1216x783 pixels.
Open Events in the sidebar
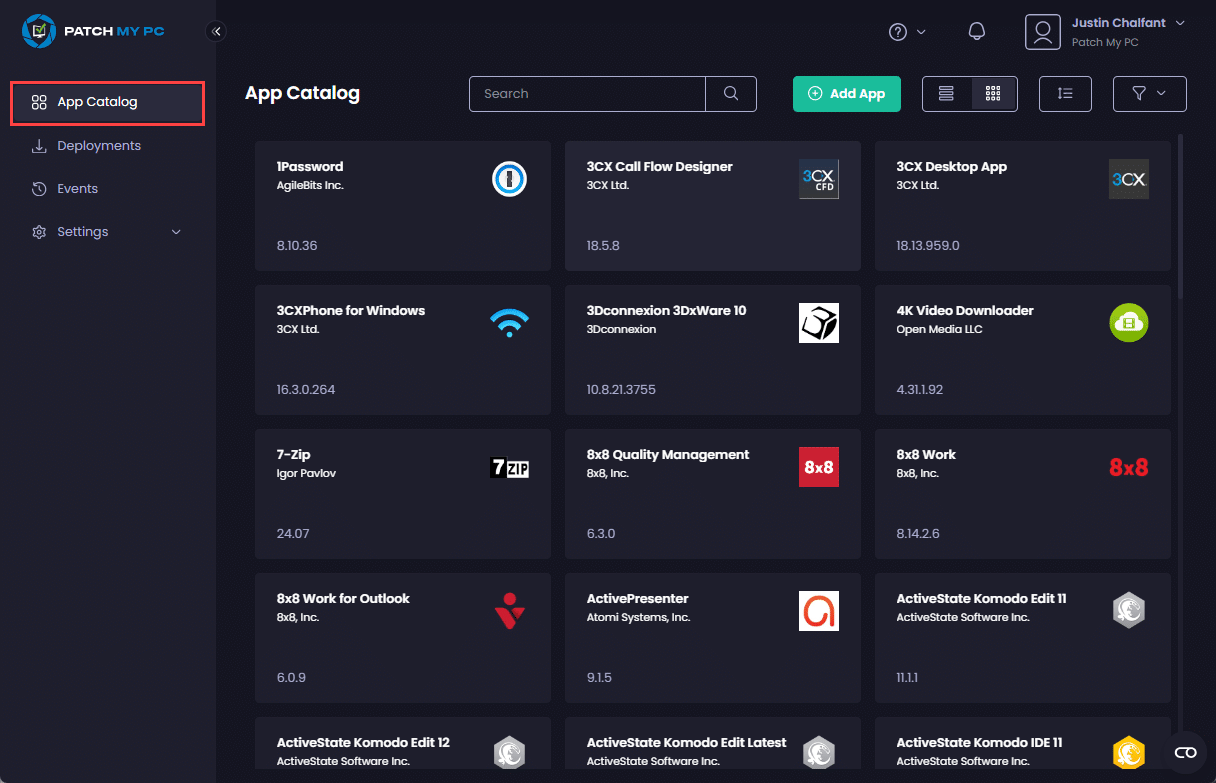coord(77,189)
